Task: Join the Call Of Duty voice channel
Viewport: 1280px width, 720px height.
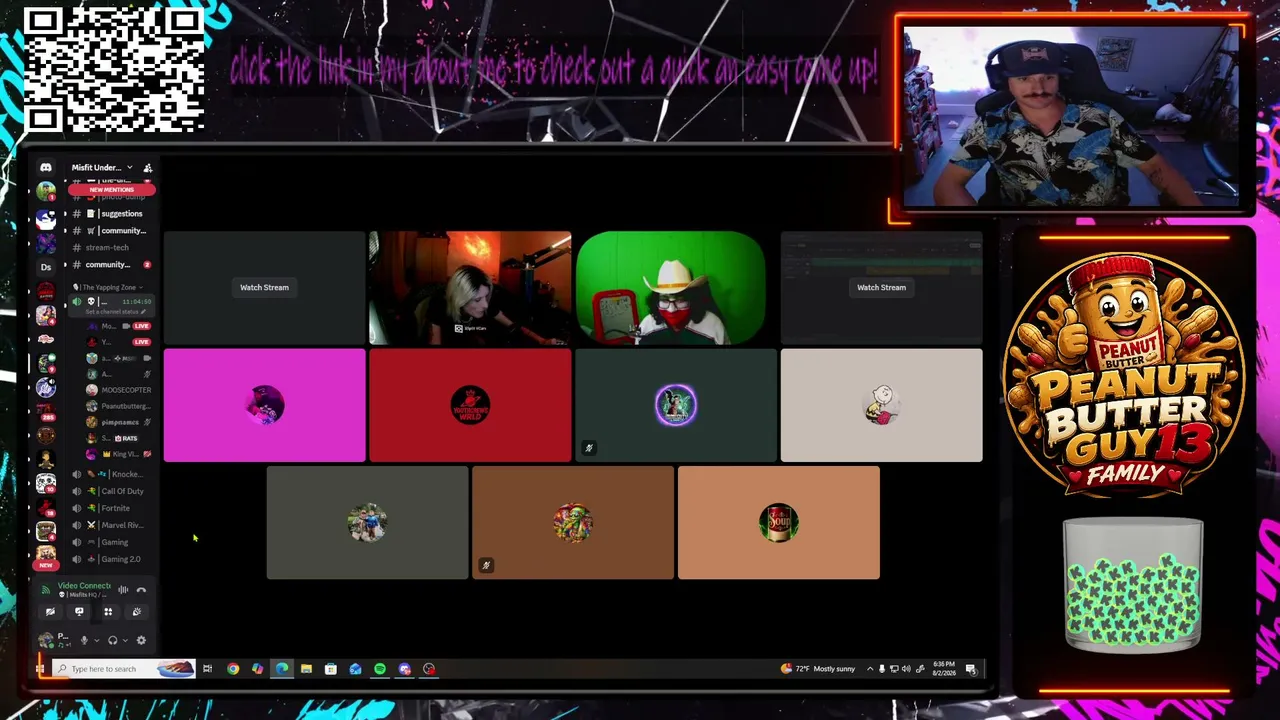Action: coord(112,491)
